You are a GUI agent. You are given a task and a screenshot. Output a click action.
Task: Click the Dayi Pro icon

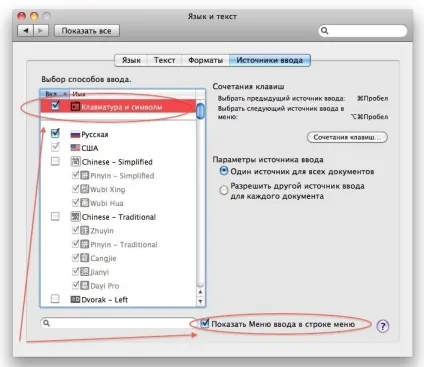pyautogui.click(x=85, y=286)
